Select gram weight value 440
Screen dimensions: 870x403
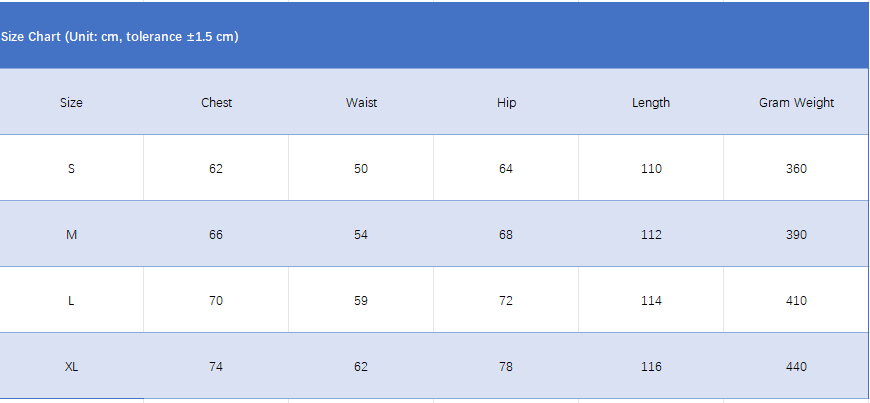coord(796,367)
